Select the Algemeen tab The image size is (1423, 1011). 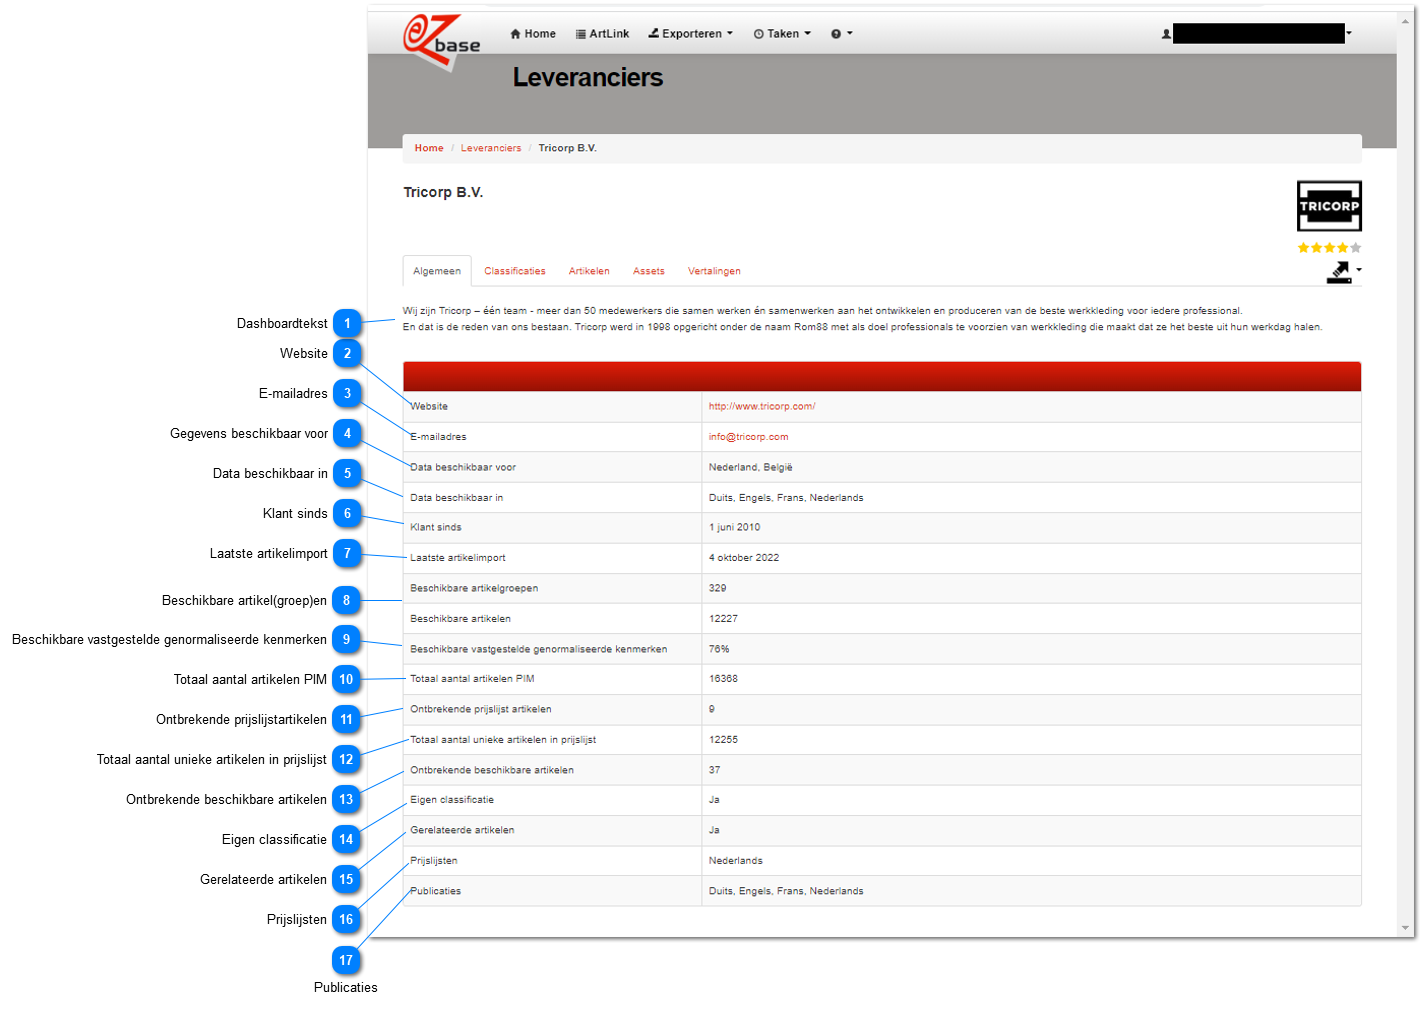pos(437,271)
